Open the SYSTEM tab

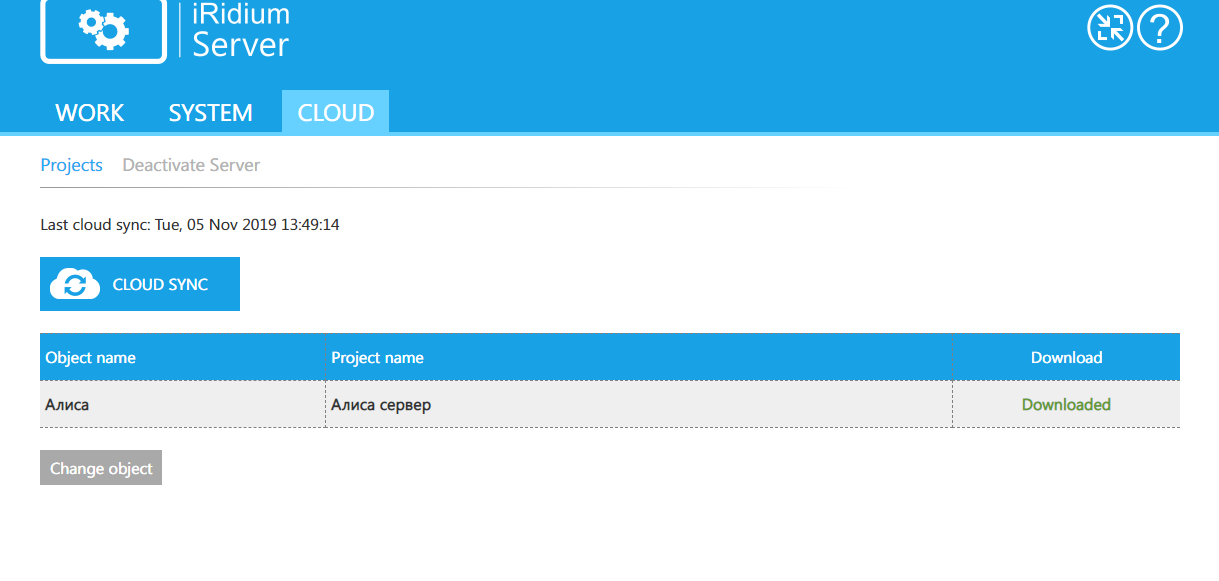(210, 113)
